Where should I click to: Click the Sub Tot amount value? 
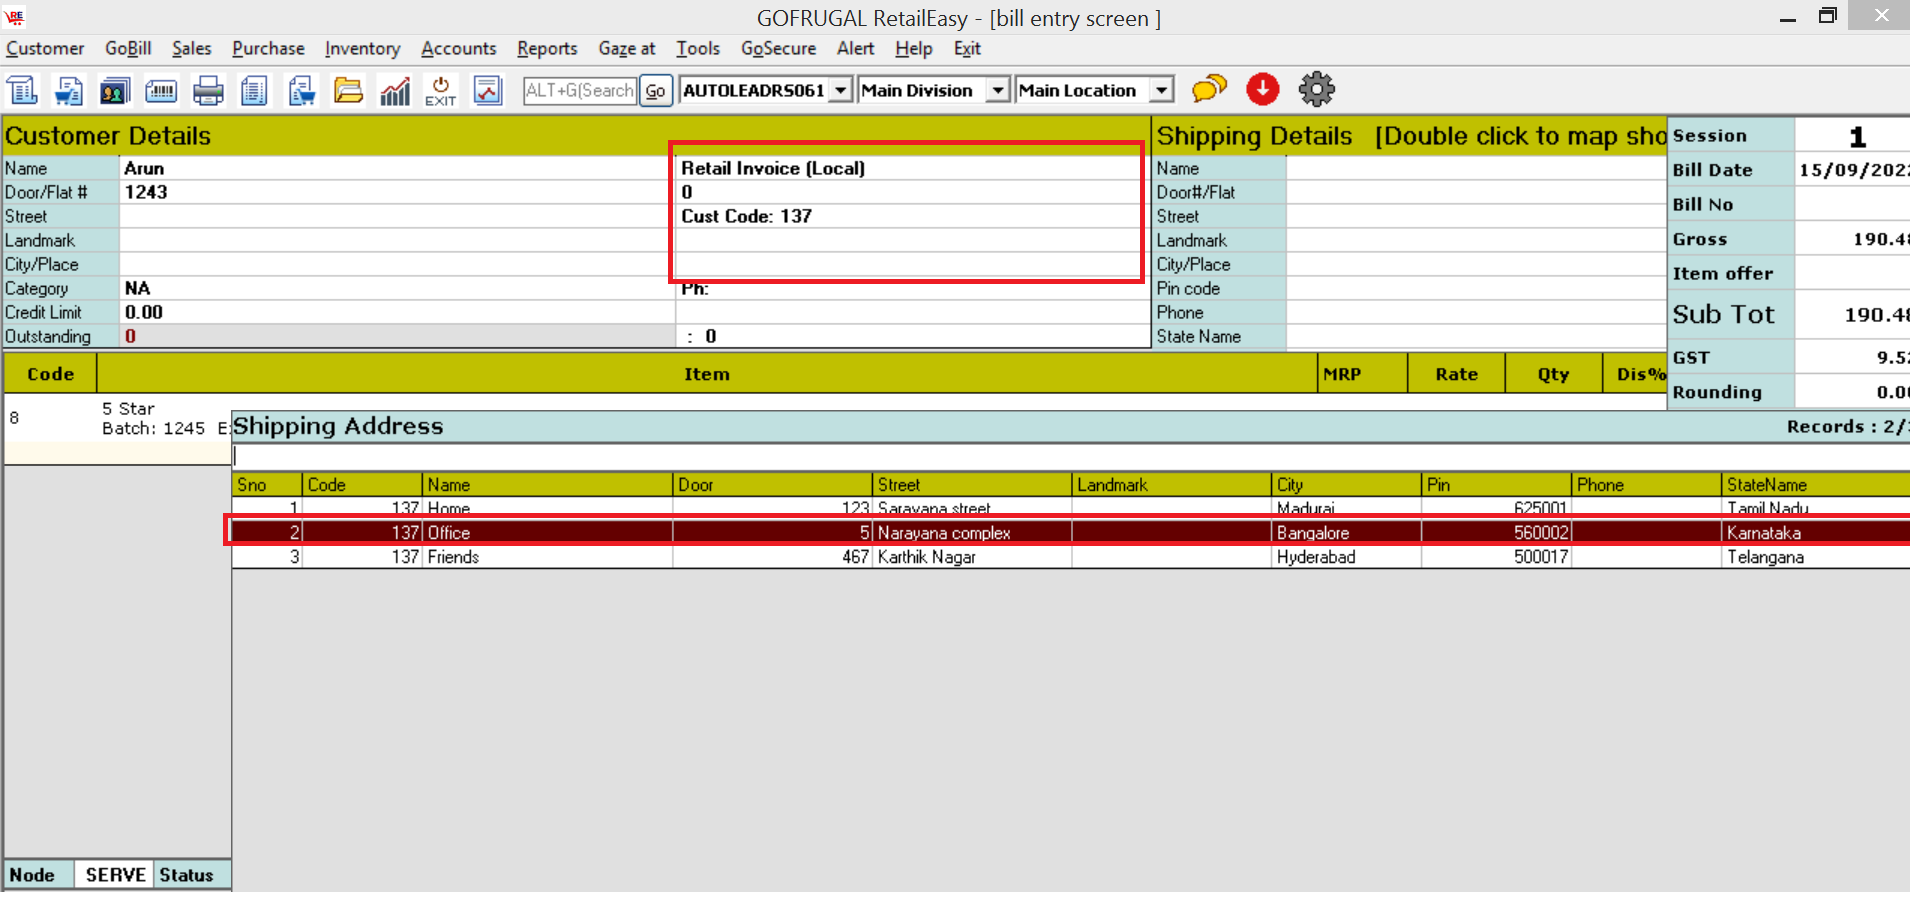click(1853, 314)
